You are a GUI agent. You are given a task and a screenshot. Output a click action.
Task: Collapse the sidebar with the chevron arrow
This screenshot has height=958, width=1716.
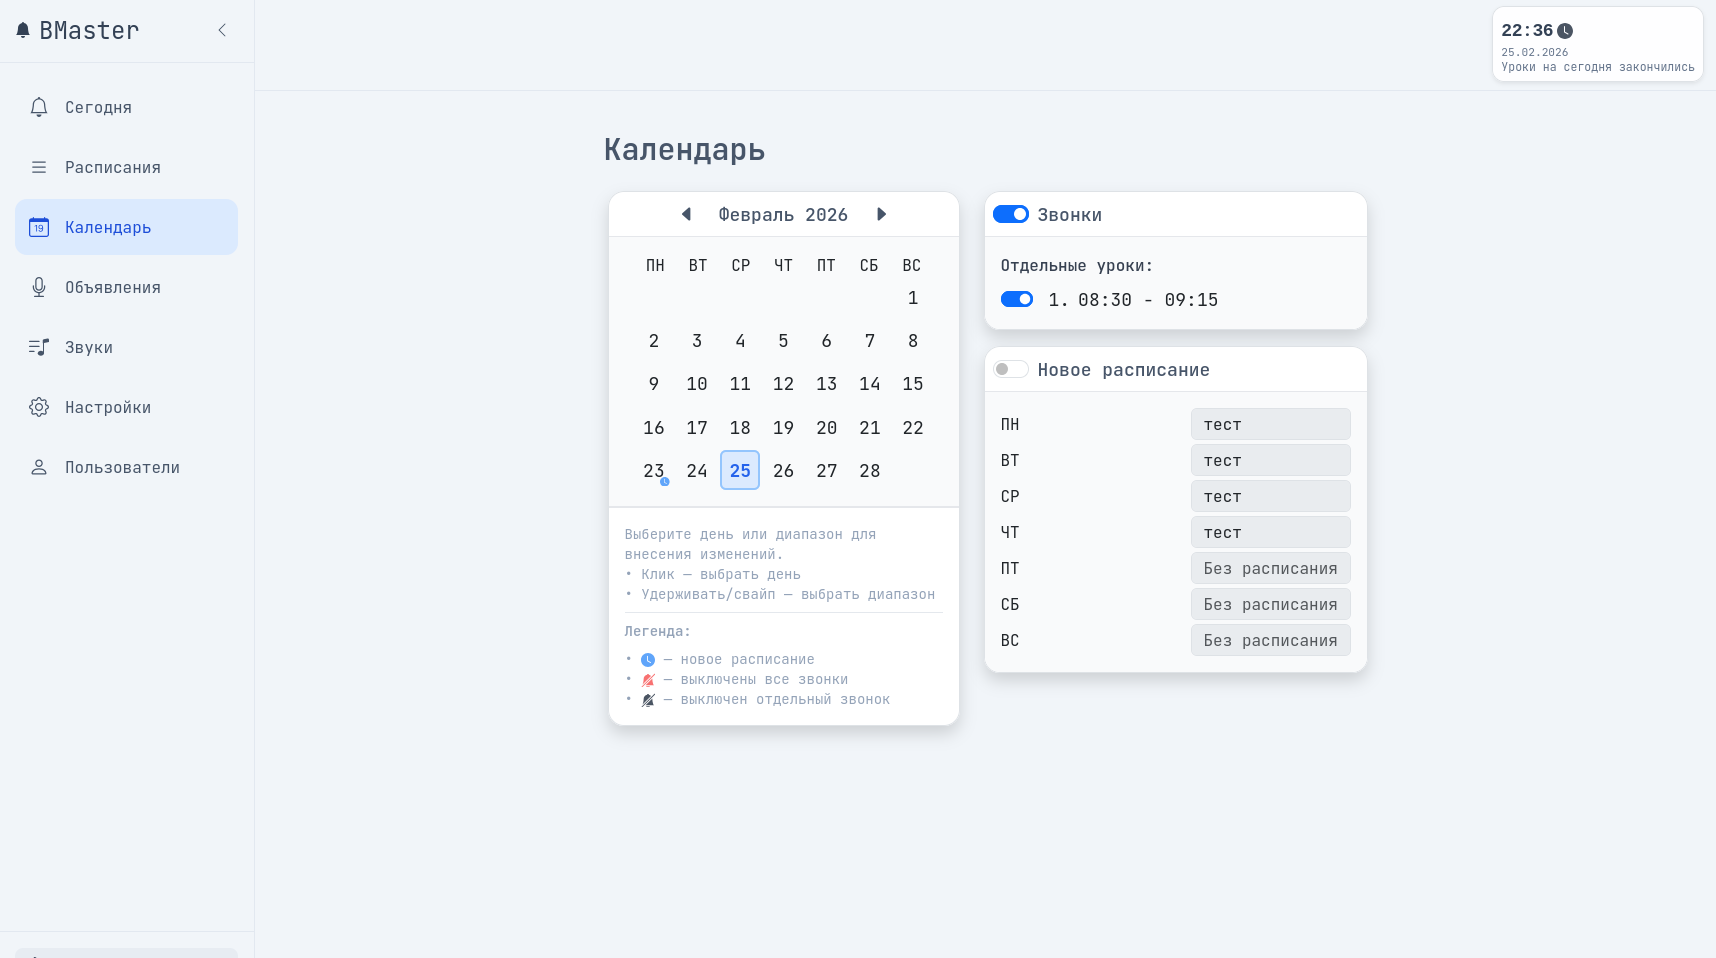(x=222, y=30)
